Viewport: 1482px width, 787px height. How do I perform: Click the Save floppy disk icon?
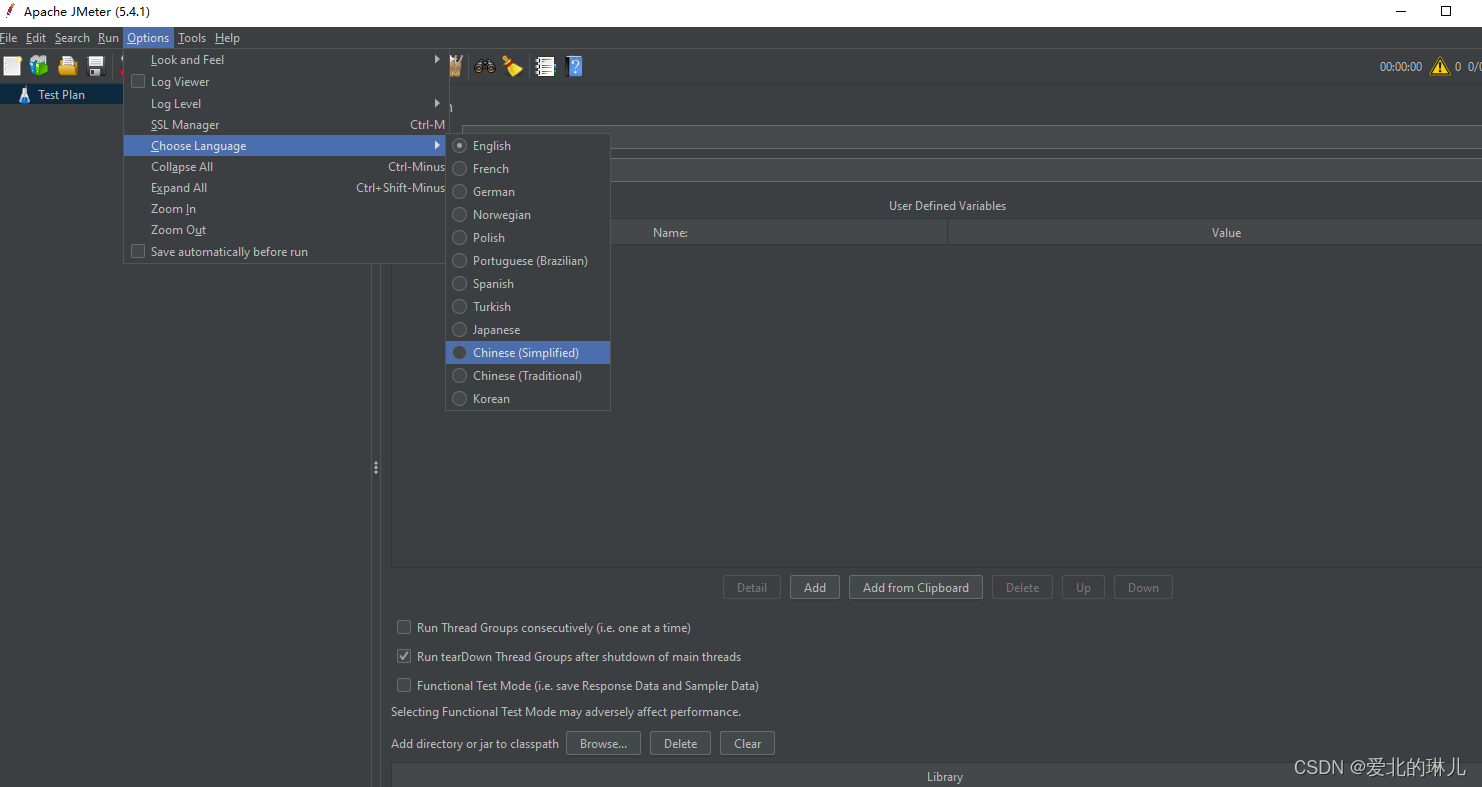coord(96,66)
